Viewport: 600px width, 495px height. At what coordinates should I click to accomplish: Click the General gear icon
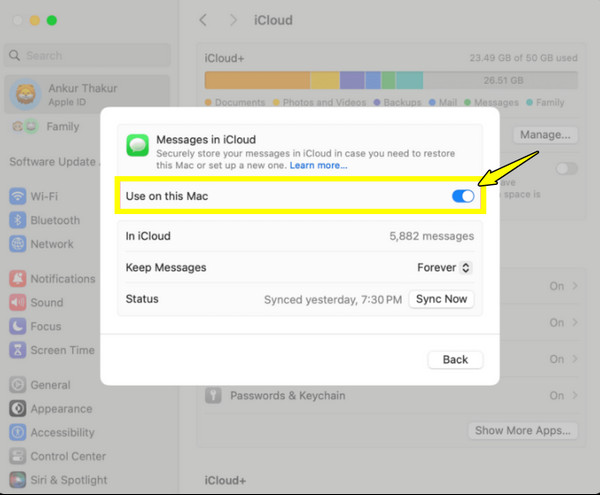[x=18, y=385]
